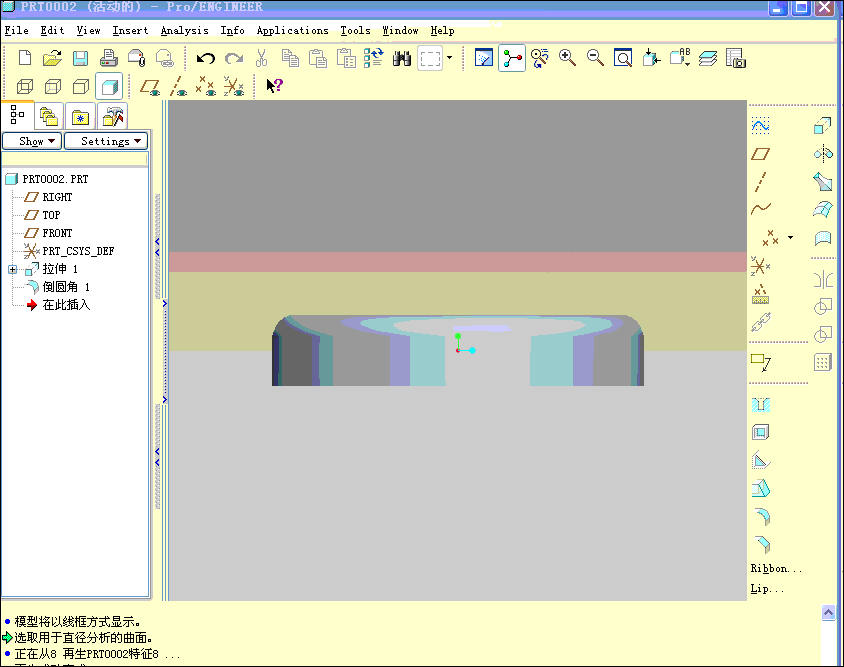Click the Lip... command

[766, 588]
